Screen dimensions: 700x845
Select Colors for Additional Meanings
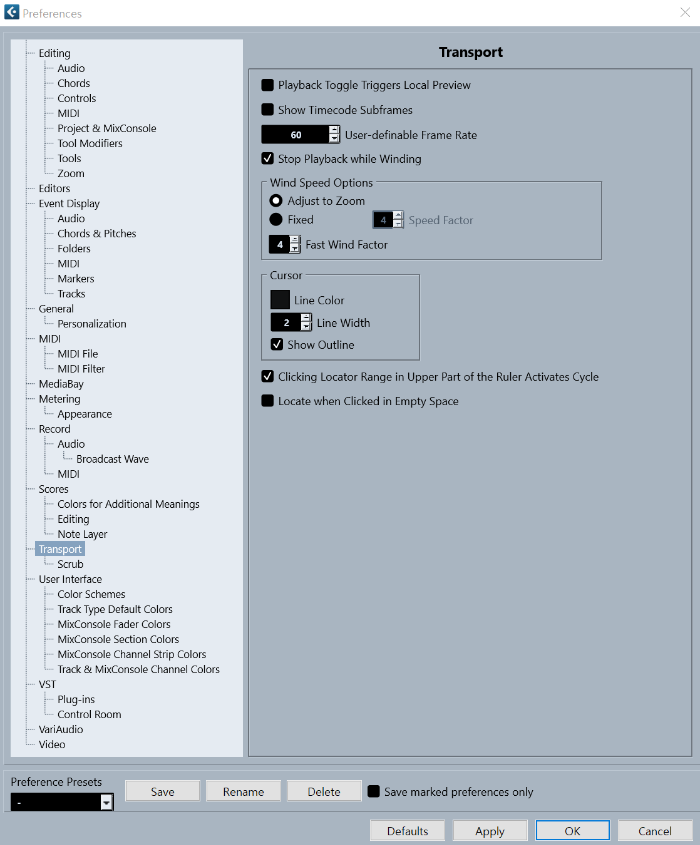128,504
